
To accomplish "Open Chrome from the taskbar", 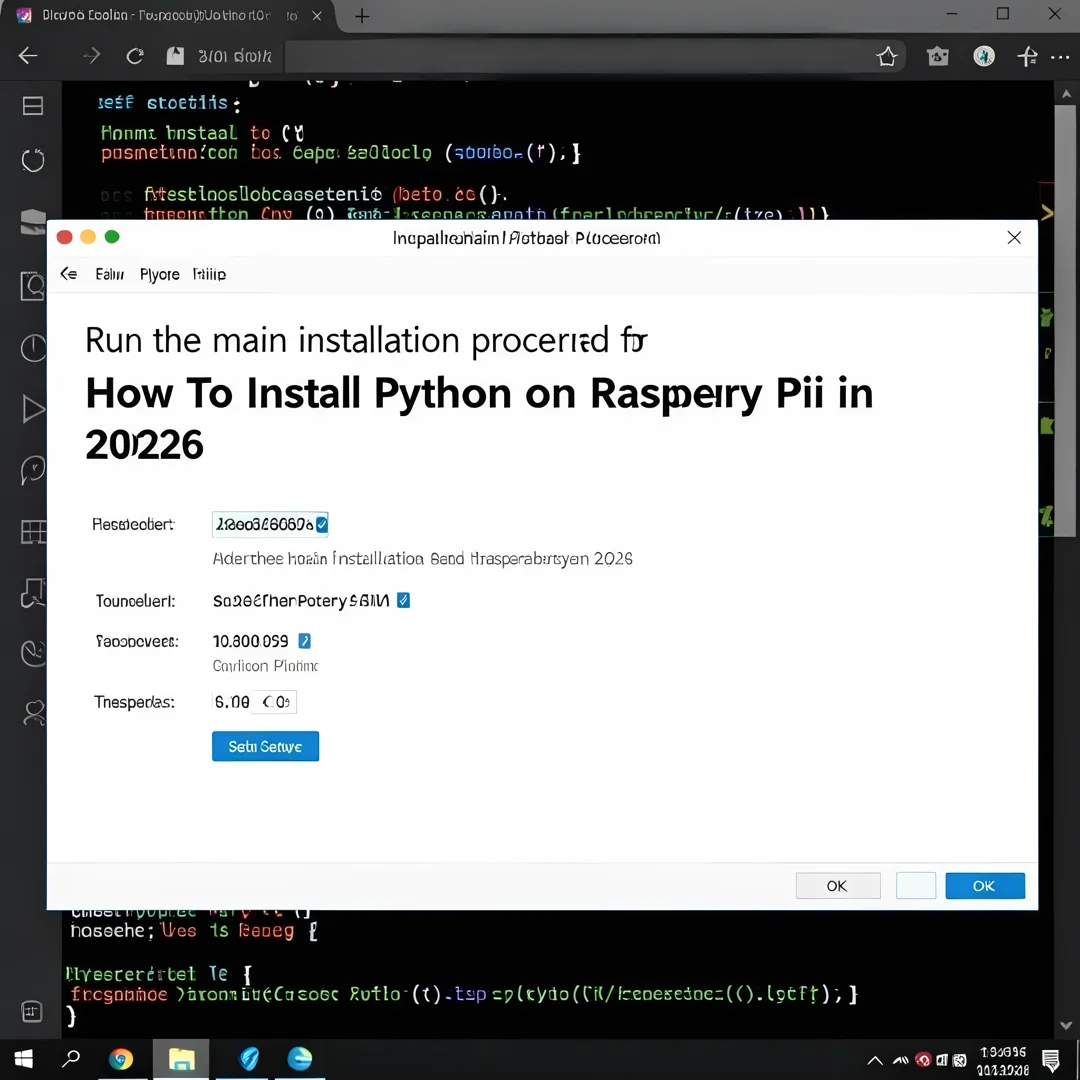I will 121,1059.
